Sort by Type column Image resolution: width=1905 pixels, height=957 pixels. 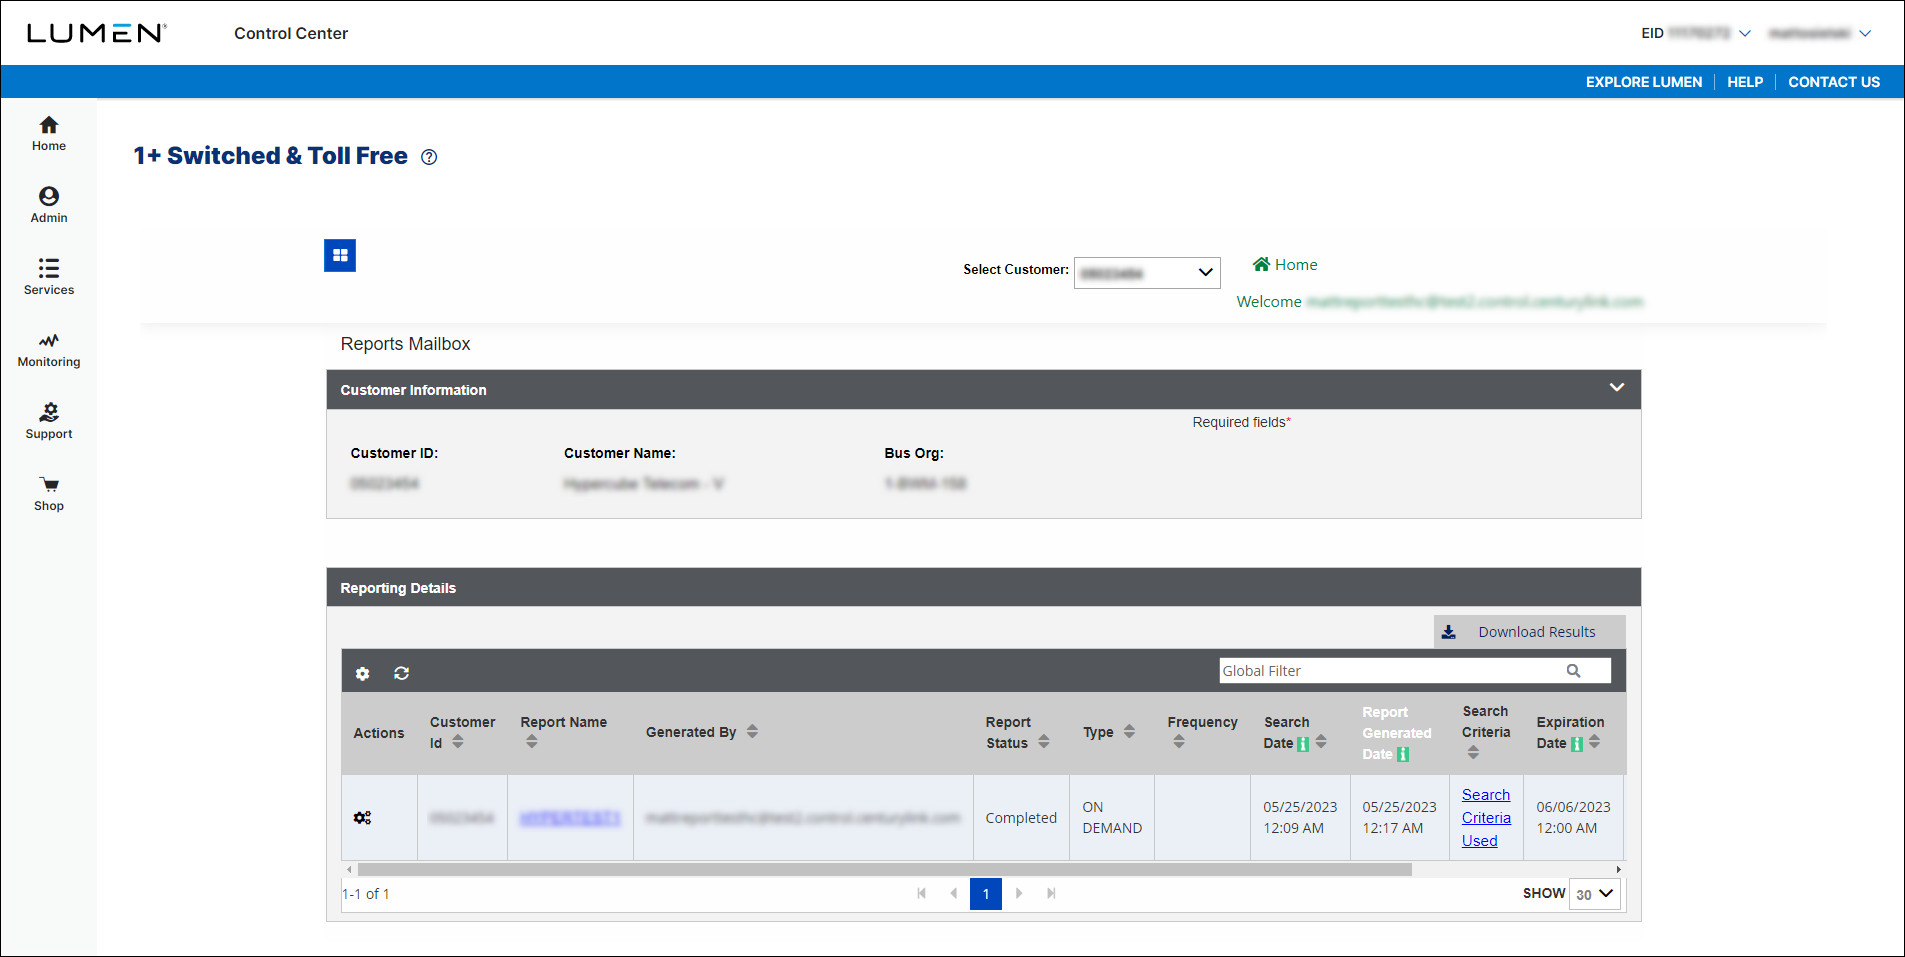pos(1129,731)
